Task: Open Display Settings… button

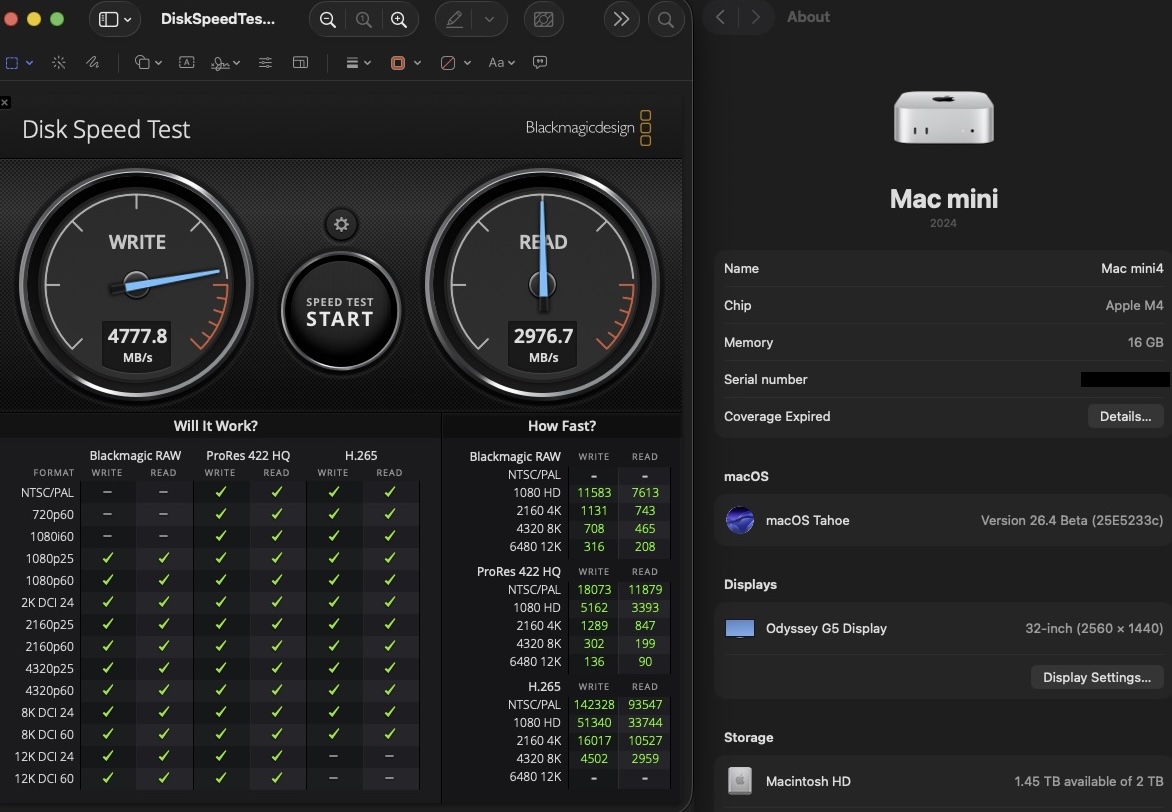Action: pos(1097,677)
